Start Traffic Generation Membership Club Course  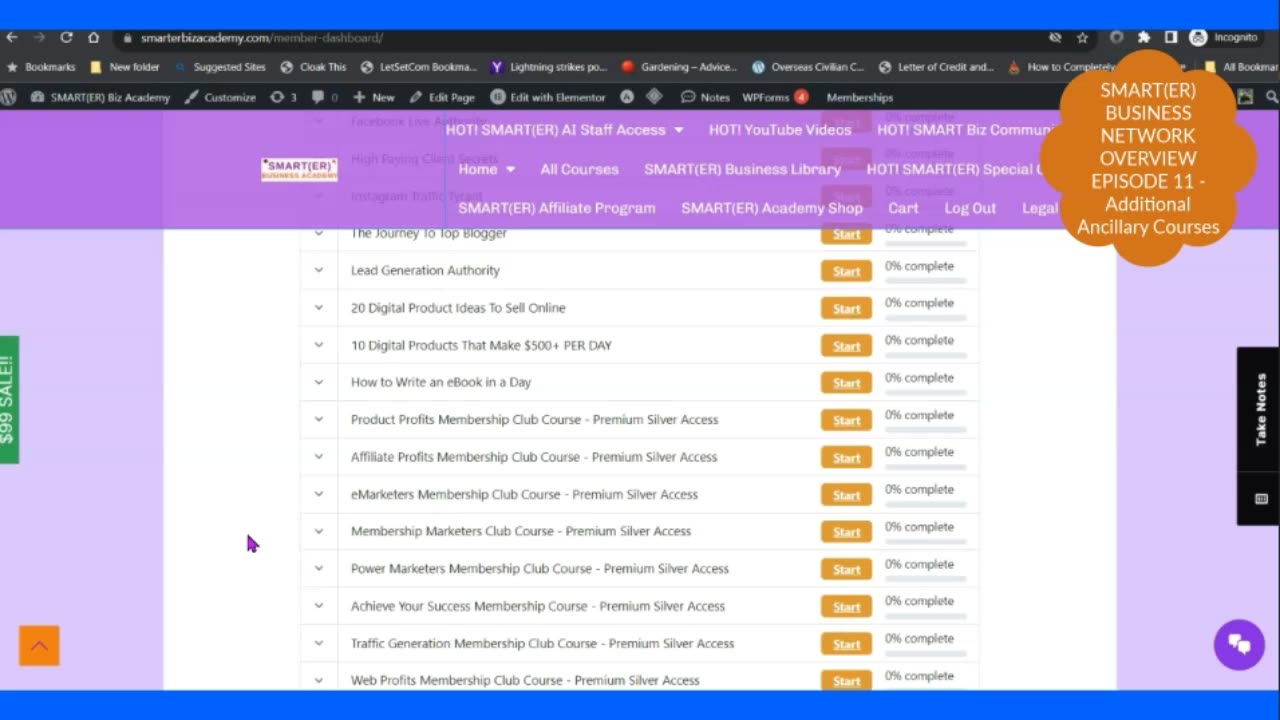coord(846,644)
